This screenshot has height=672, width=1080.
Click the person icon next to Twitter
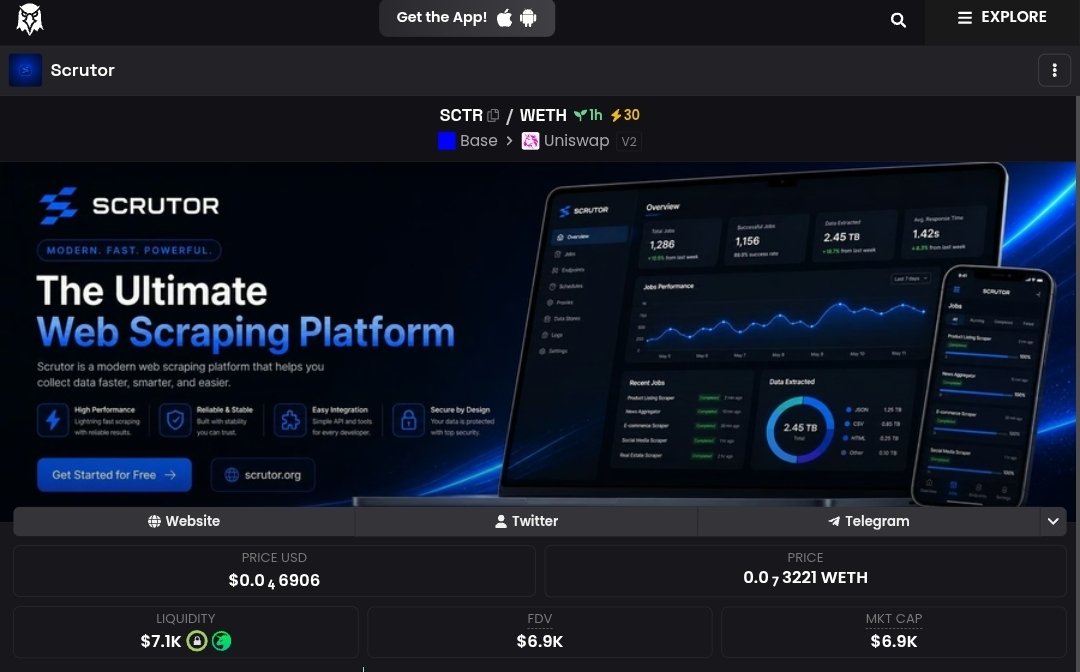501,522
